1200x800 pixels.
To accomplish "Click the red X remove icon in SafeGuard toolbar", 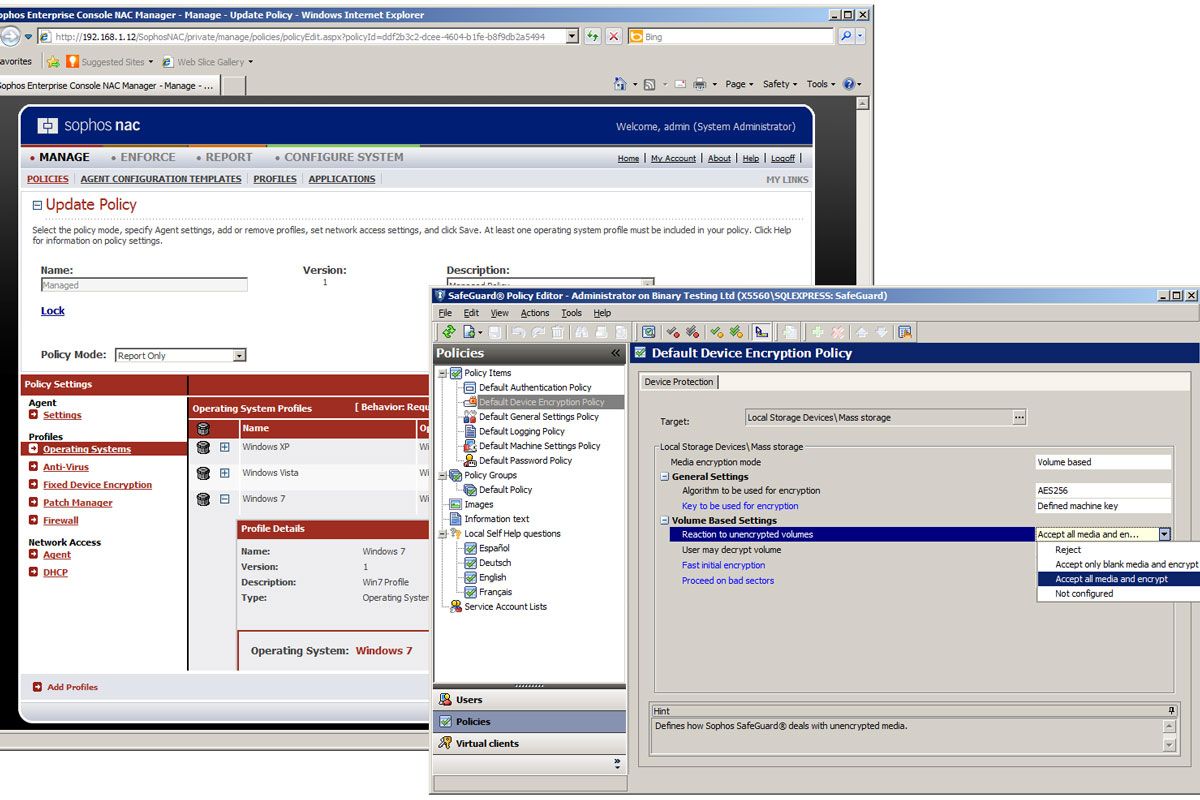I will [x=838, y=332].
